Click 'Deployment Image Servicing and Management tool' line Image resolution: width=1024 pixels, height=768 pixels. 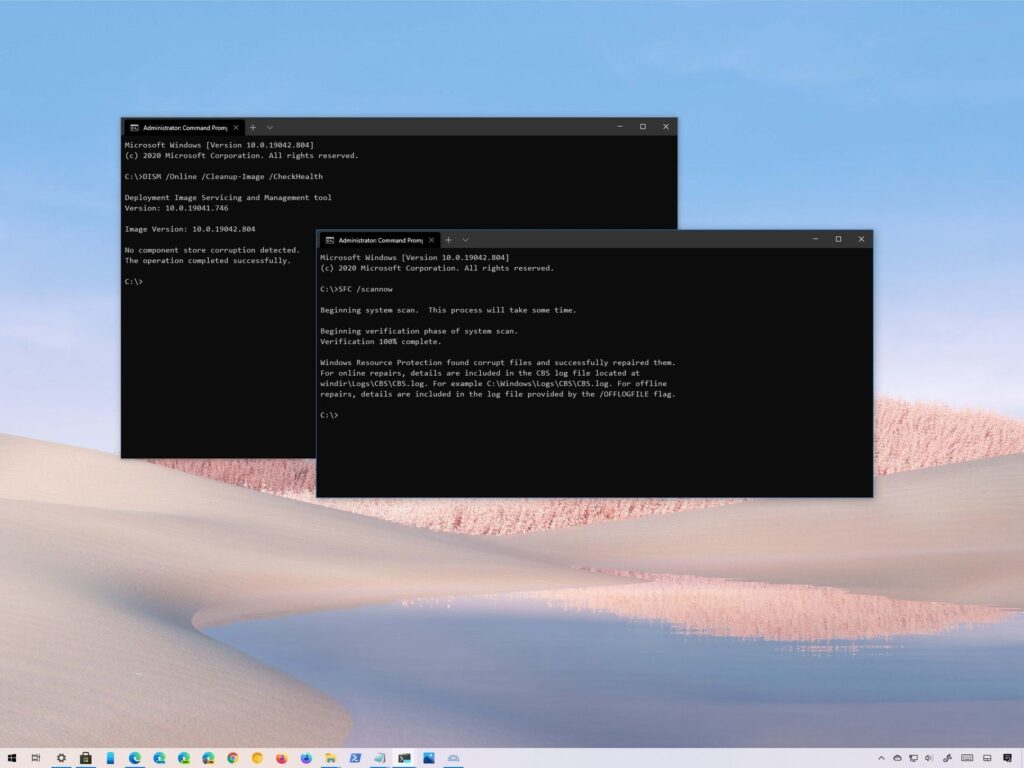point(228,197)
